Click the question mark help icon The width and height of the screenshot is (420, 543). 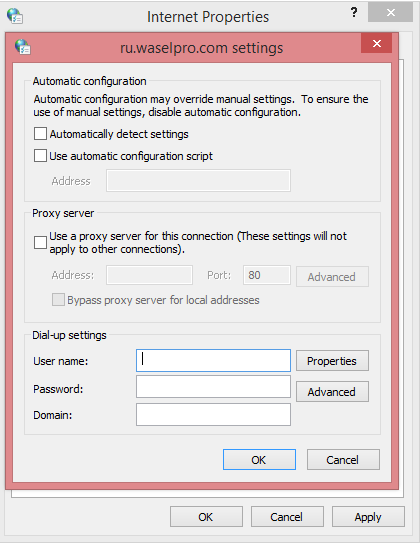tap(354, 12)
